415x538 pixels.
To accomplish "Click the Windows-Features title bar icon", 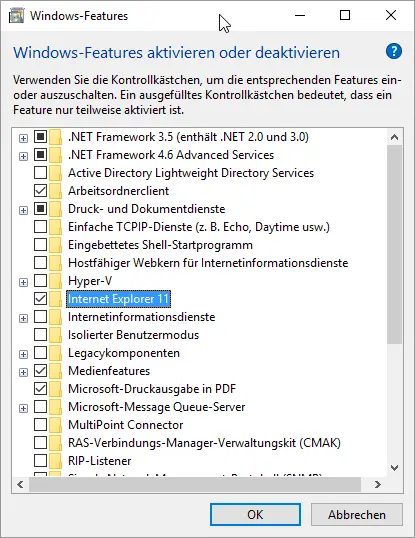I will click(x=16, y=16).
